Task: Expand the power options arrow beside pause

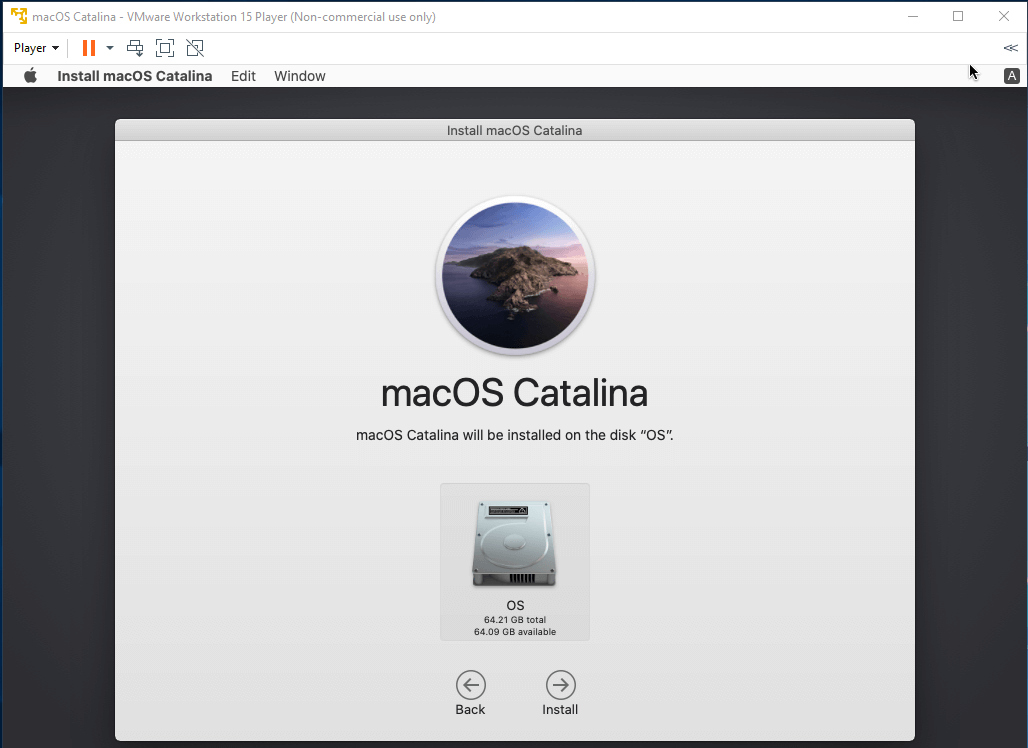Action: pos(109,48)
